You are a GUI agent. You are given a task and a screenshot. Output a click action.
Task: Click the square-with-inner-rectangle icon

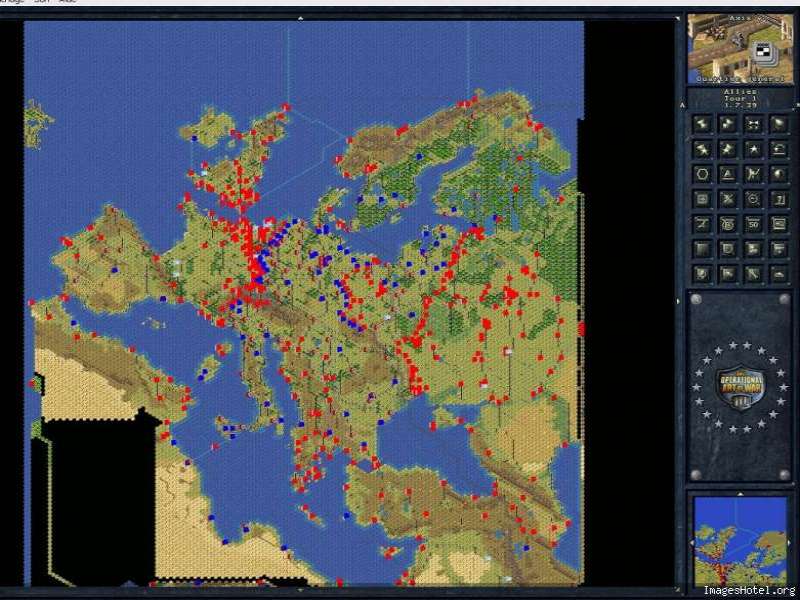click(x=703, y=199)
